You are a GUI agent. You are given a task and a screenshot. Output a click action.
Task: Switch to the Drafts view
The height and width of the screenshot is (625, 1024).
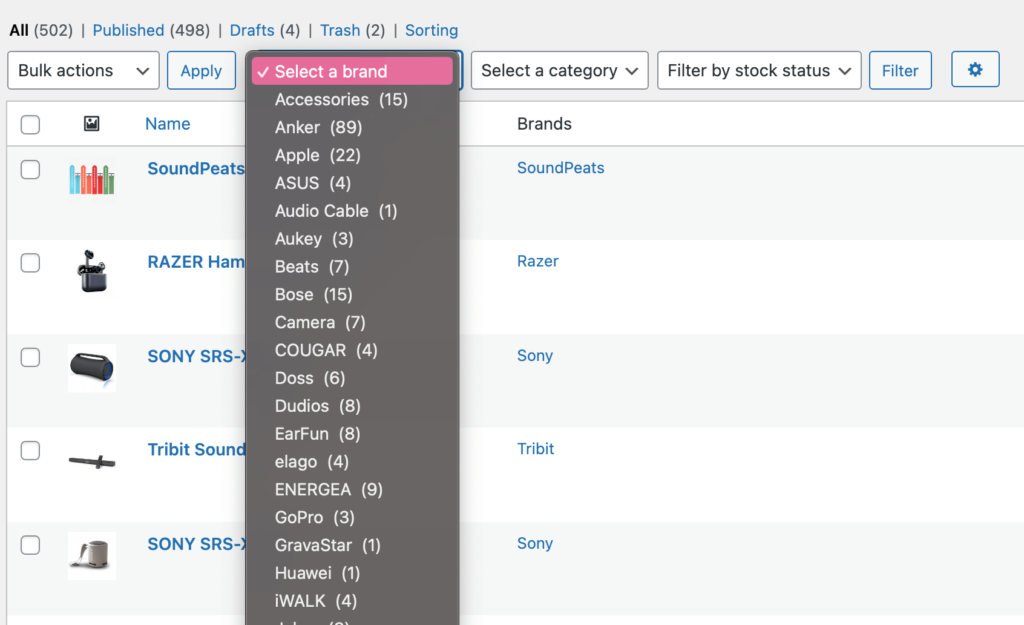[x=256, y=30]
